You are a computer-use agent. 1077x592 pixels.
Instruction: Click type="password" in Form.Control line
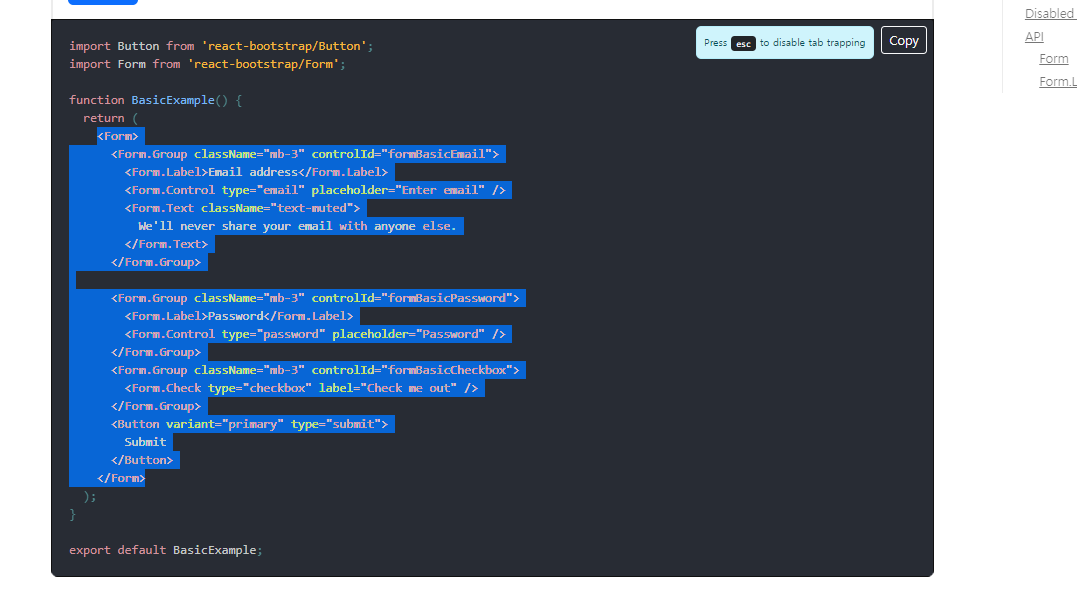click(273, 334)
